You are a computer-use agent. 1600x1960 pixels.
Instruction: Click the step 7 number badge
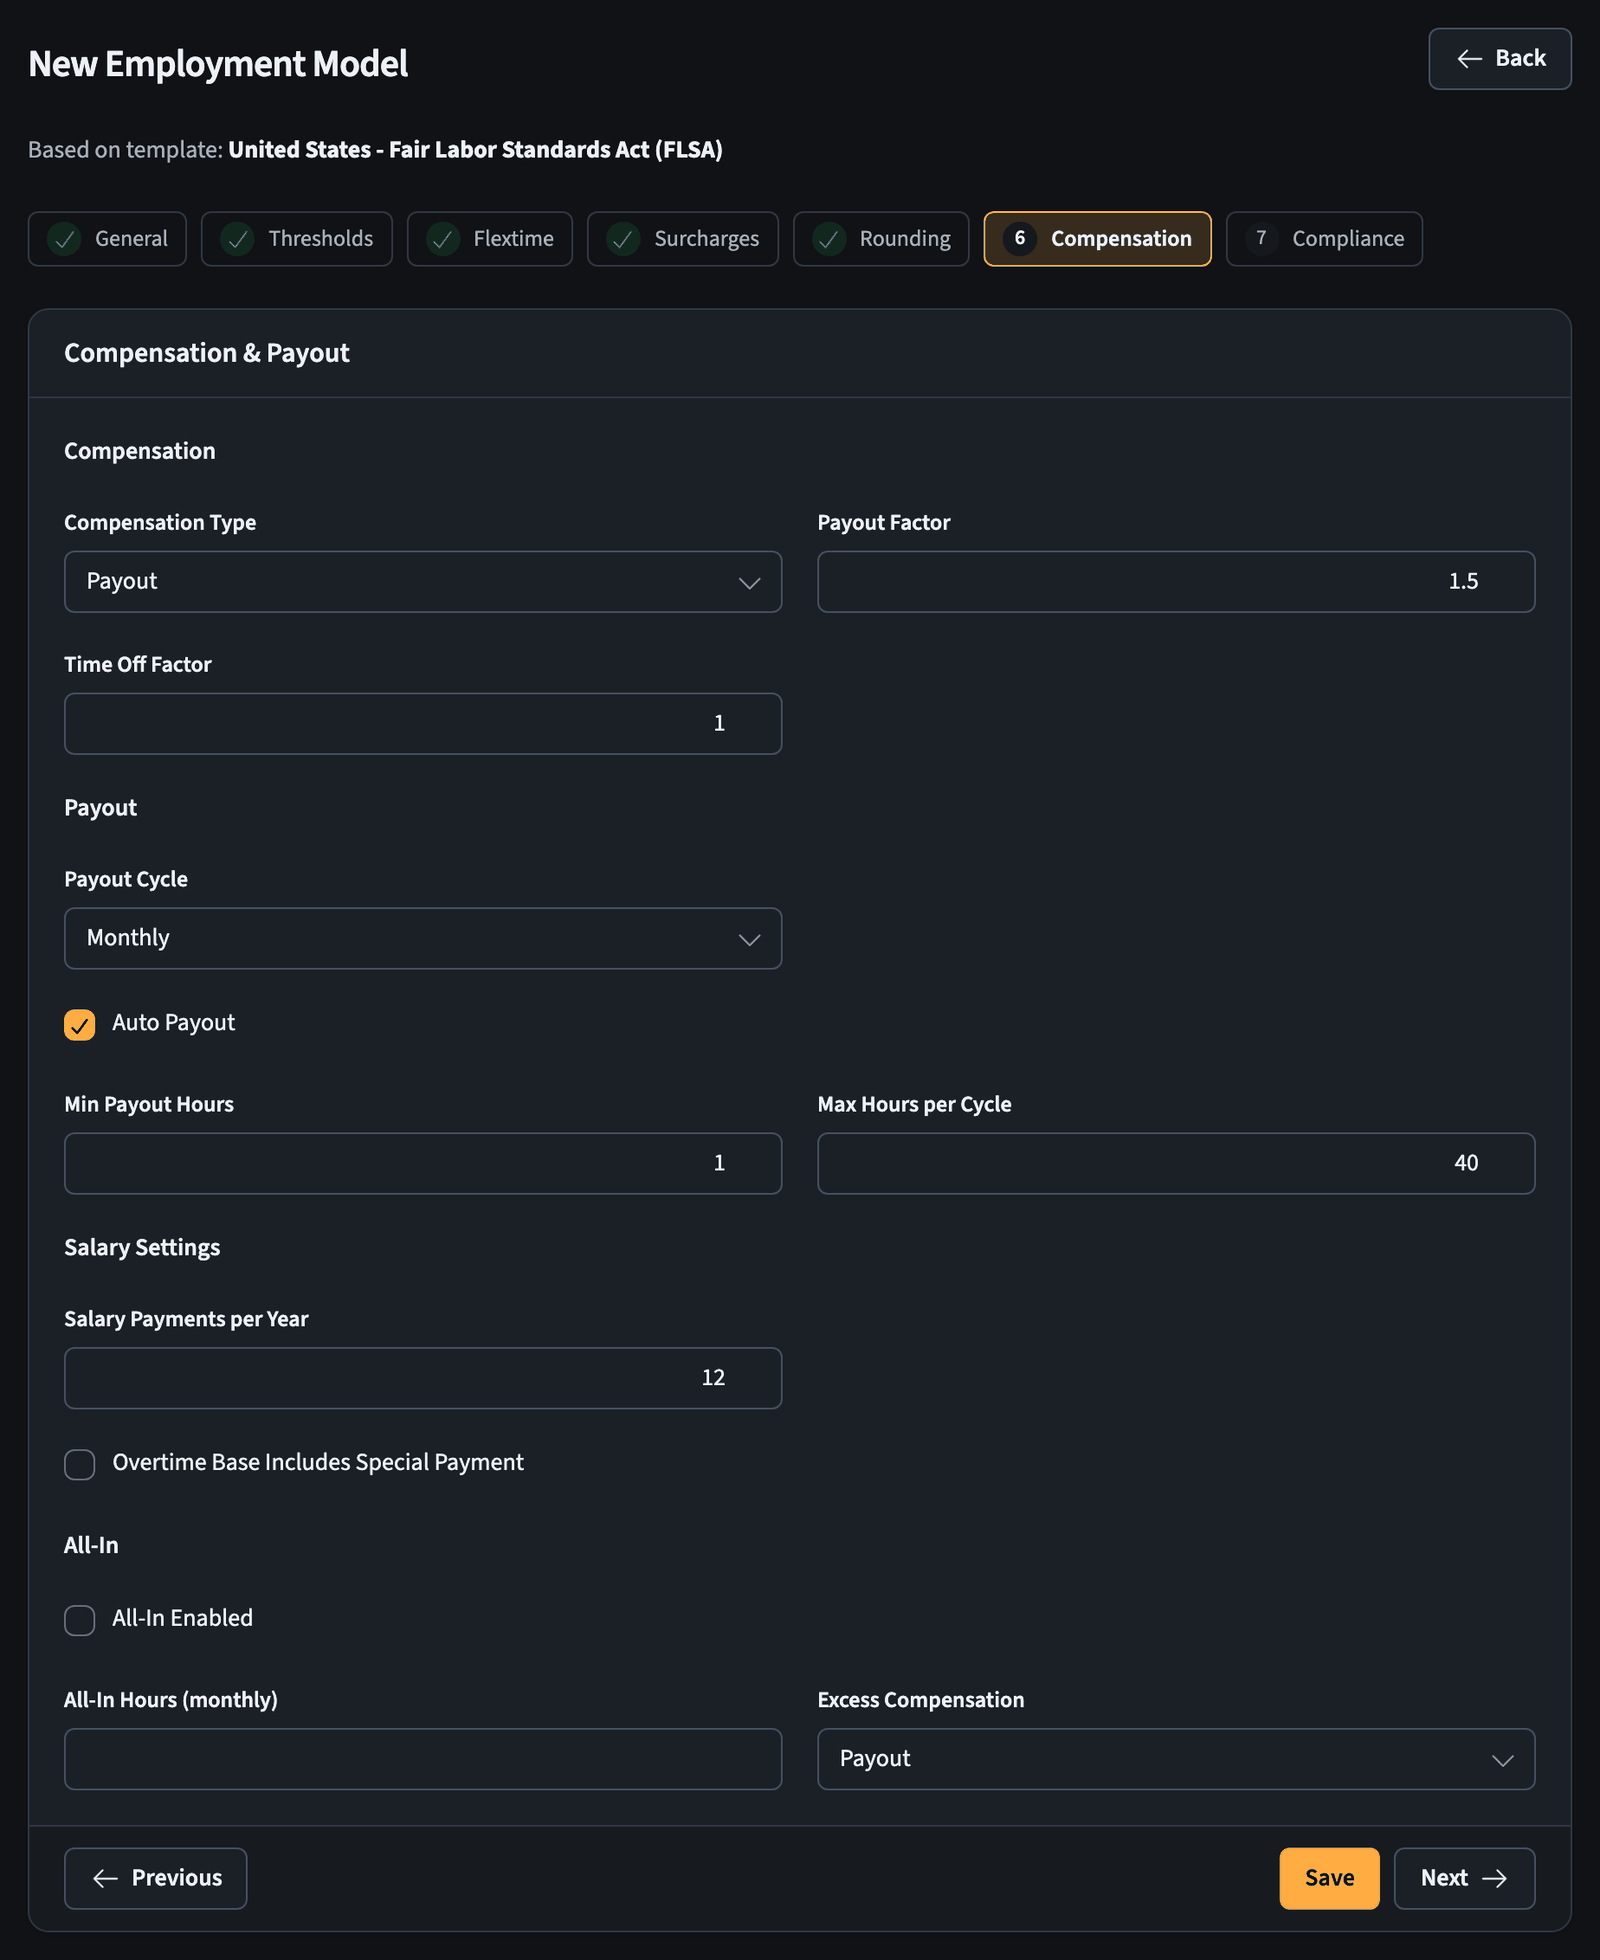[x=1262, y=239]
